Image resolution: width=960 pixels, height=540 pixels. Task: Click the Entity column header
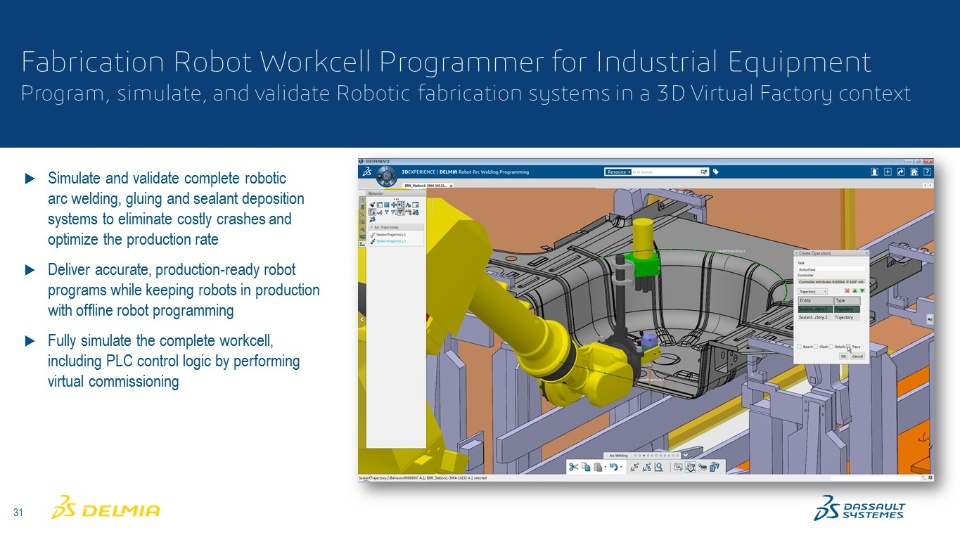[816, 301]
